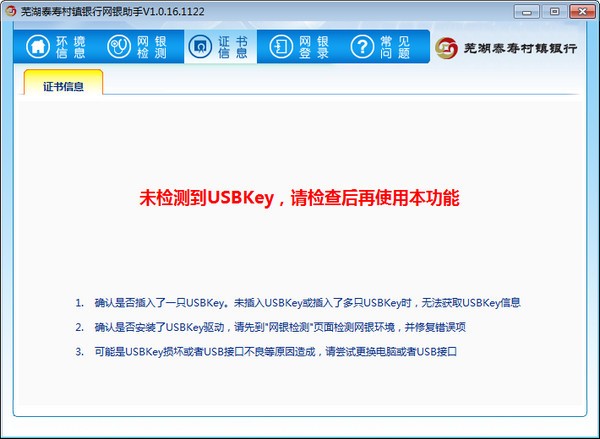Go to the 网银登录 section label
This screenshot has width=600, height=439.
[x=314, y=47]
